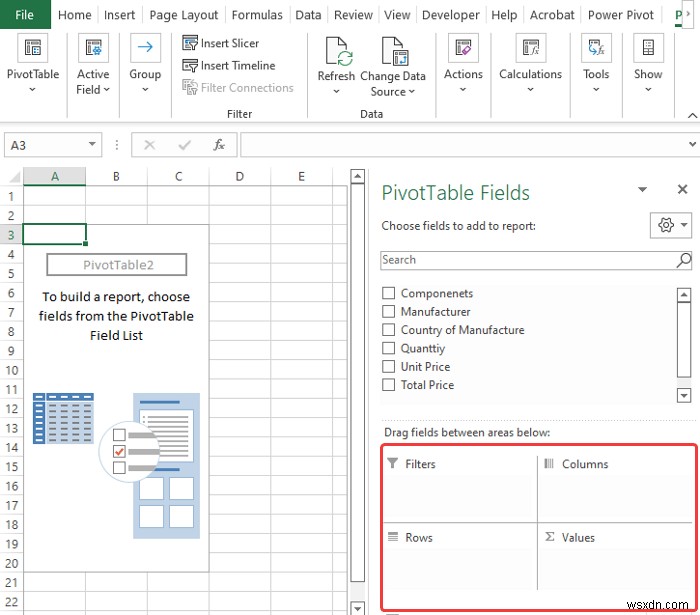Expand the PivotTable dropdown arrow
This screenshot has width=700, height=615.
click(32, 90)
